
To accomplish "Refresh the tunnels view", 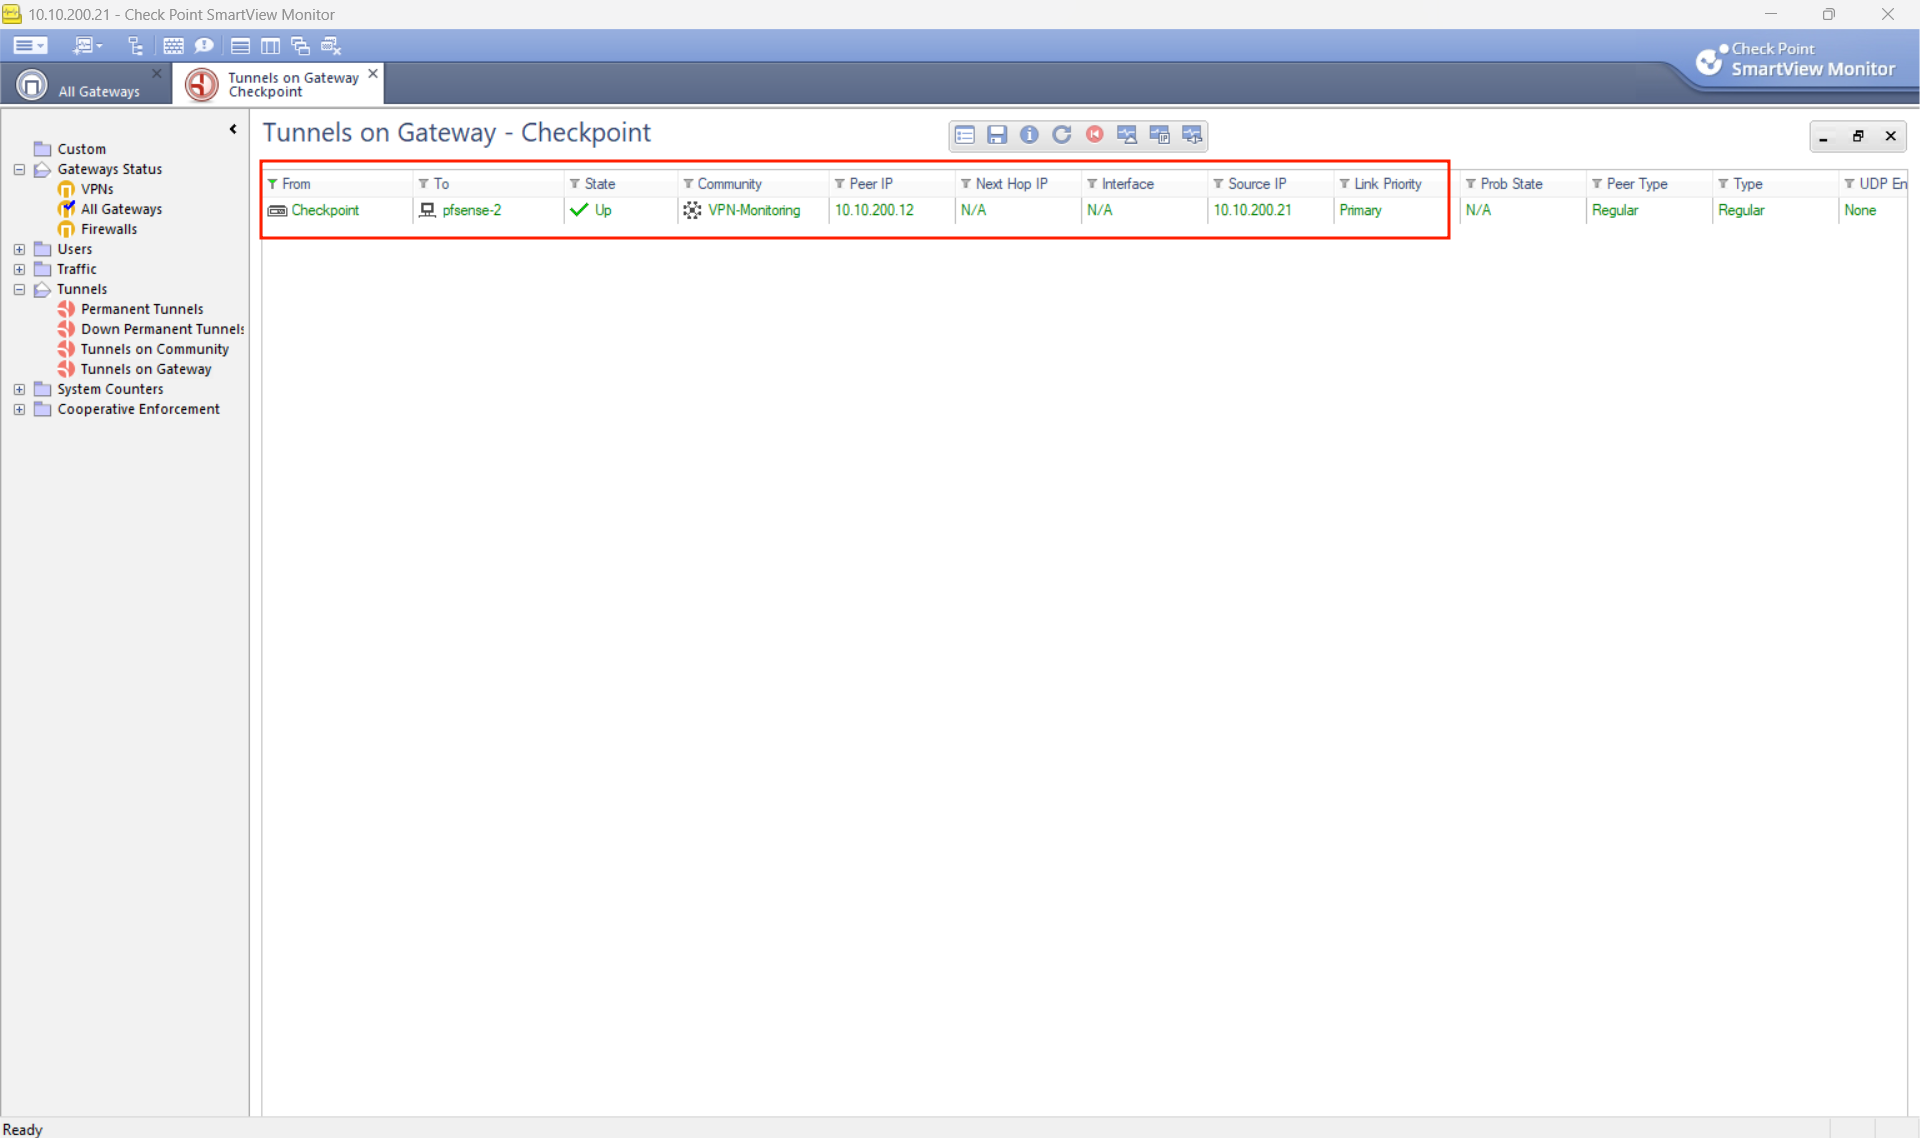I will 1062,135.
